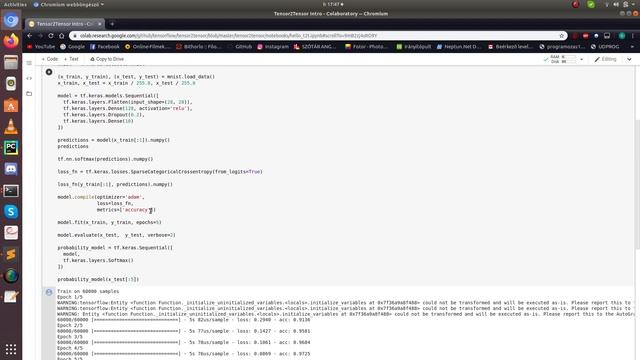Viewport: 640px width, 360px height.
Task: Open Discord from the dock
Action: 11,169
